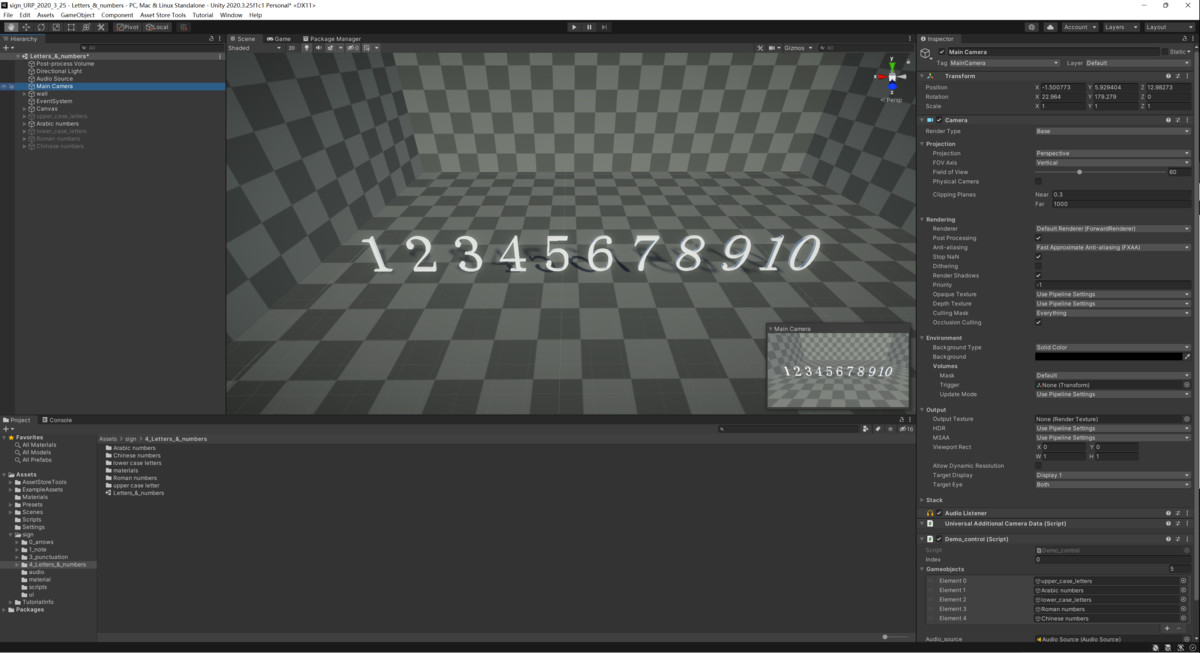Click the Background color eyedropper icon
The width and height of the screenshot is (1200, 653).
pos(1187,357)
